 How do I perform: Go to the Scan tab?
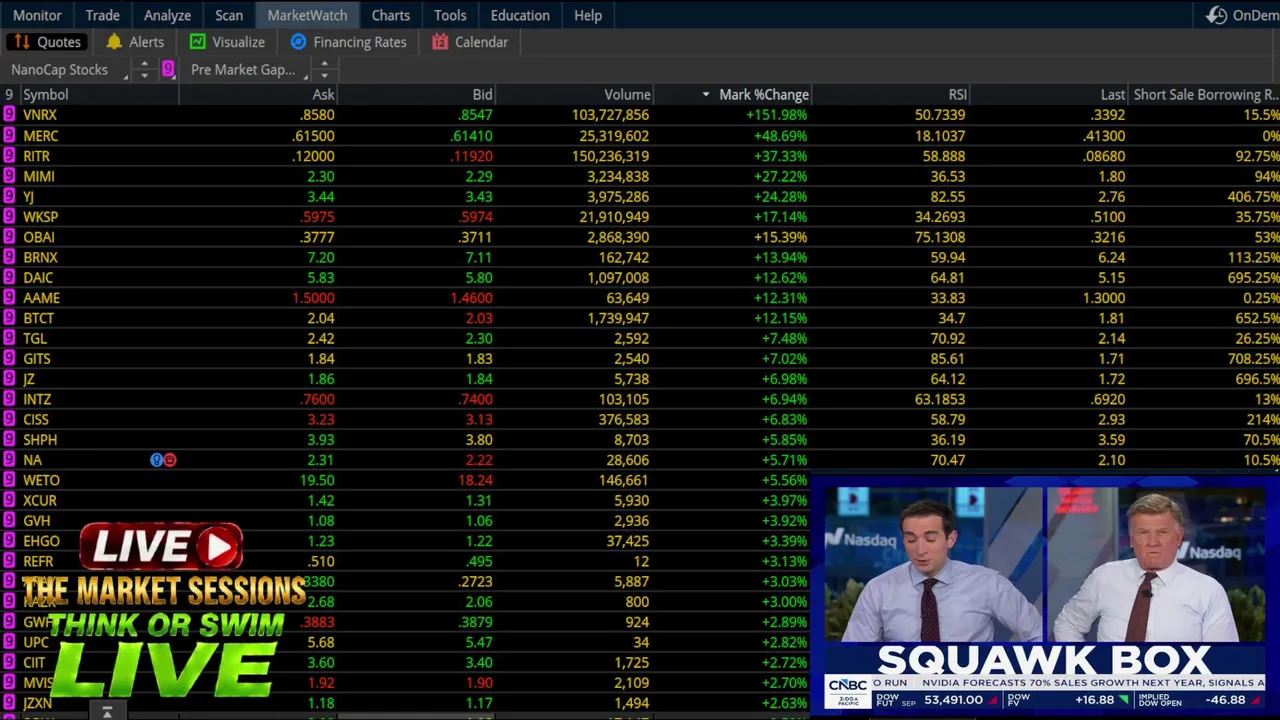click(229, 15)
